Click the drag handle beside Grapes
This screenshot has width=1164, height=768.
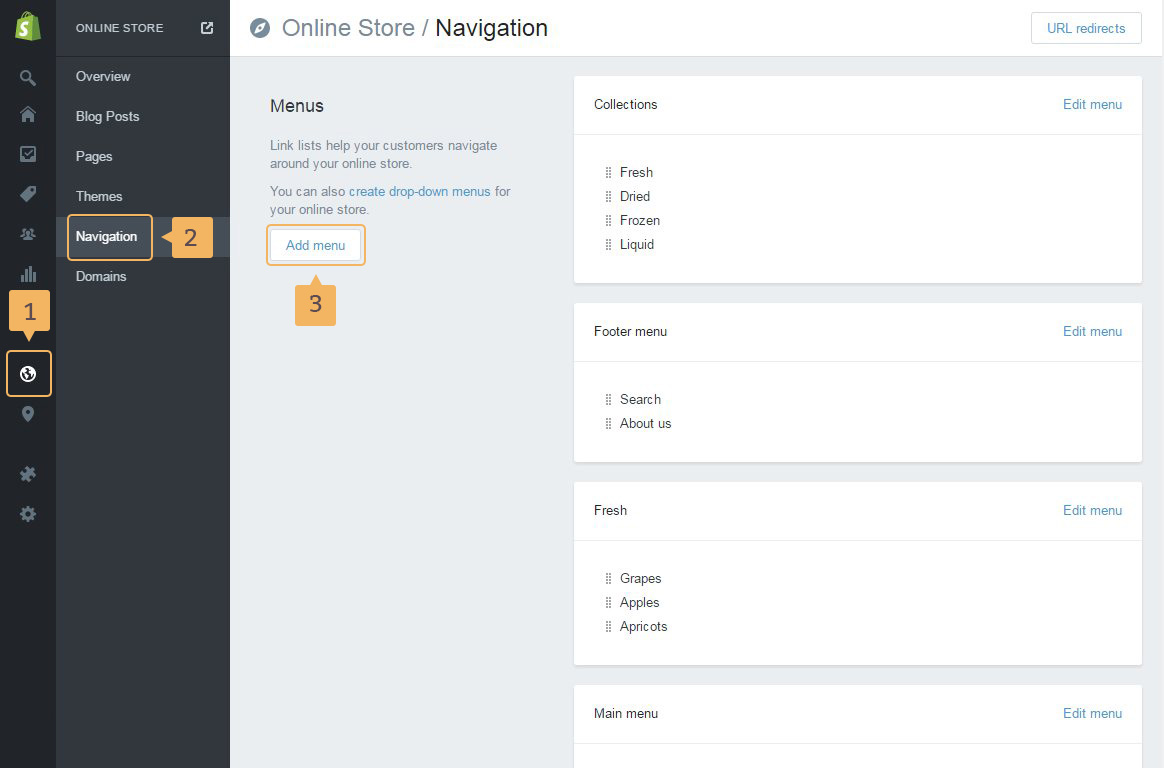(608, 578)
